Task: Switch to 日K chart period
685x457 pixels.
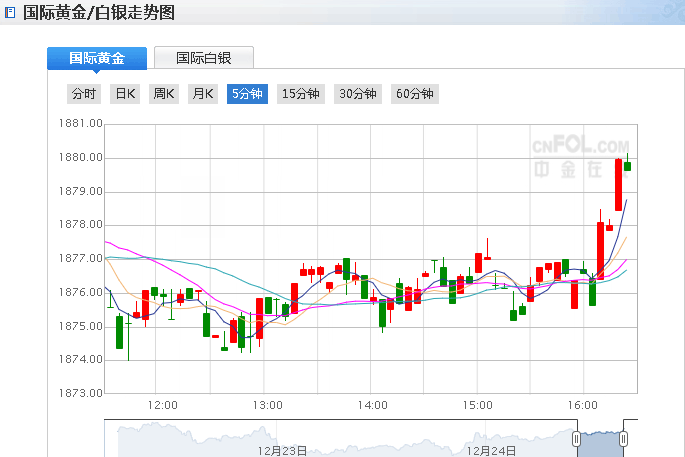Action: [x=125, y=94]
